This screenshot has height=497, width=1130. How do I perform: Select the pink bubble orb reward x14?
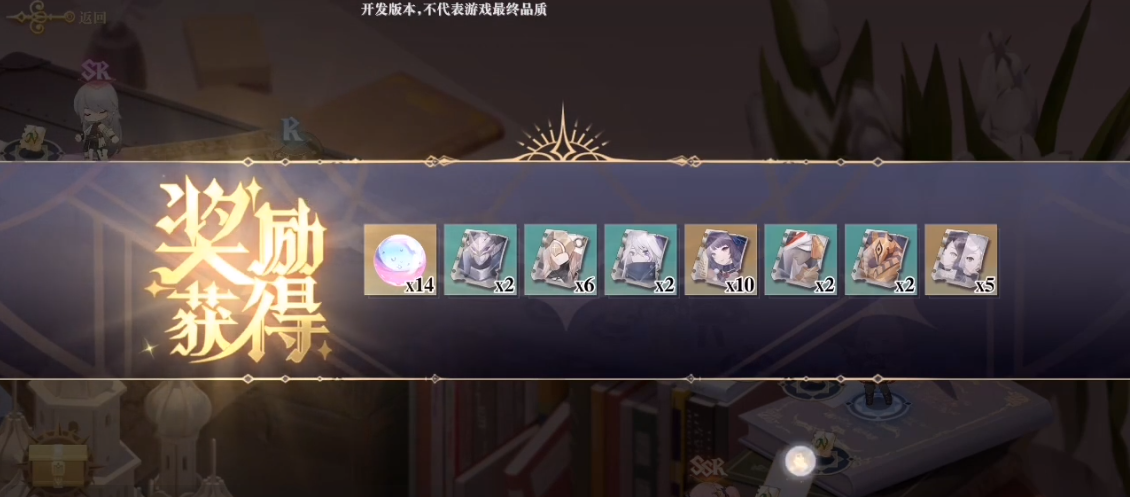tap(400, 259)
